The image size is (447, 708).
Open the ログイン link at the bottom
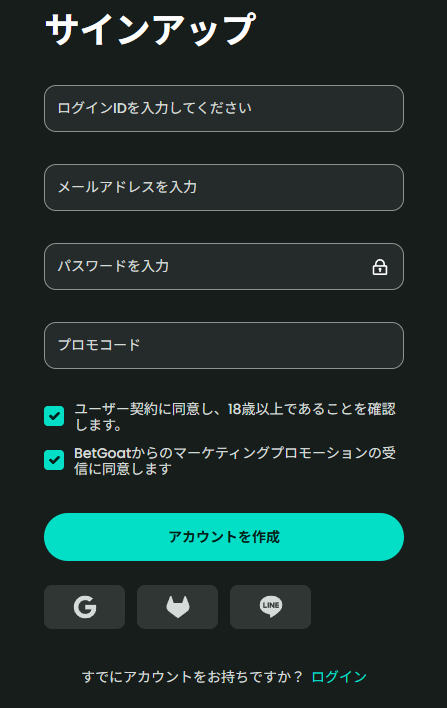(339, 677)
